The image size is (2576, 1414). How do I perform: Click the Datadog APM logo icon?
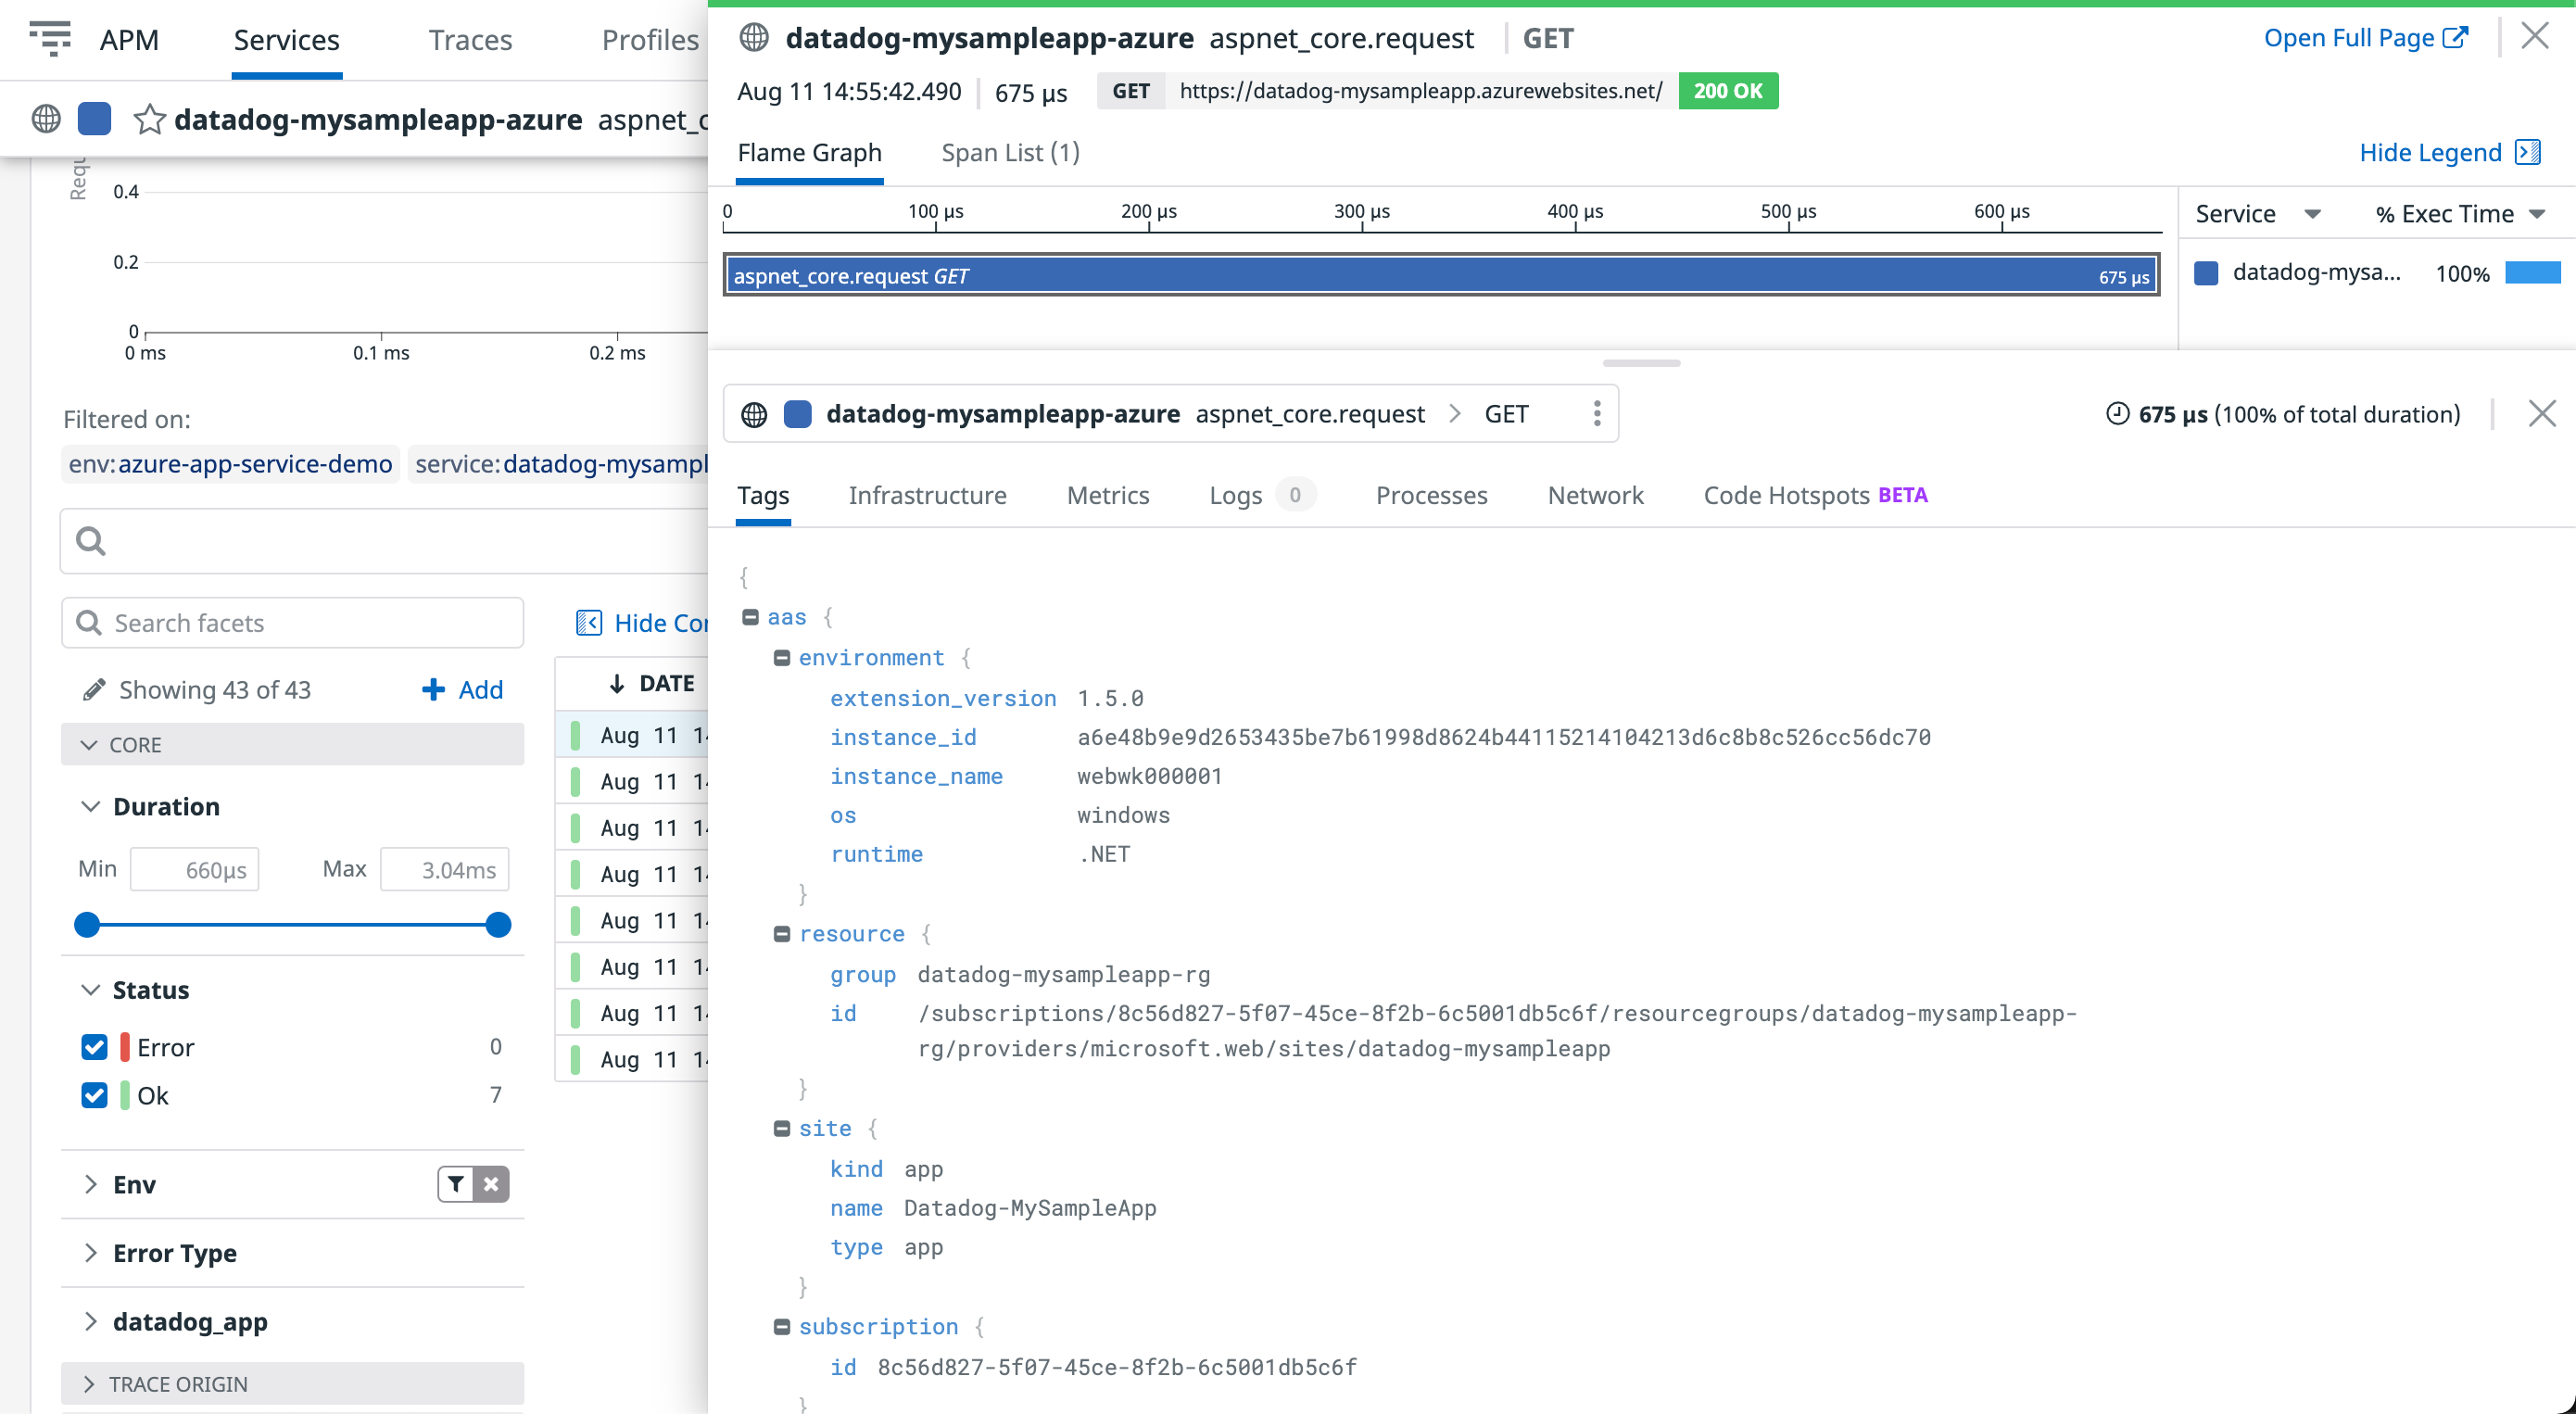[52, 38]
